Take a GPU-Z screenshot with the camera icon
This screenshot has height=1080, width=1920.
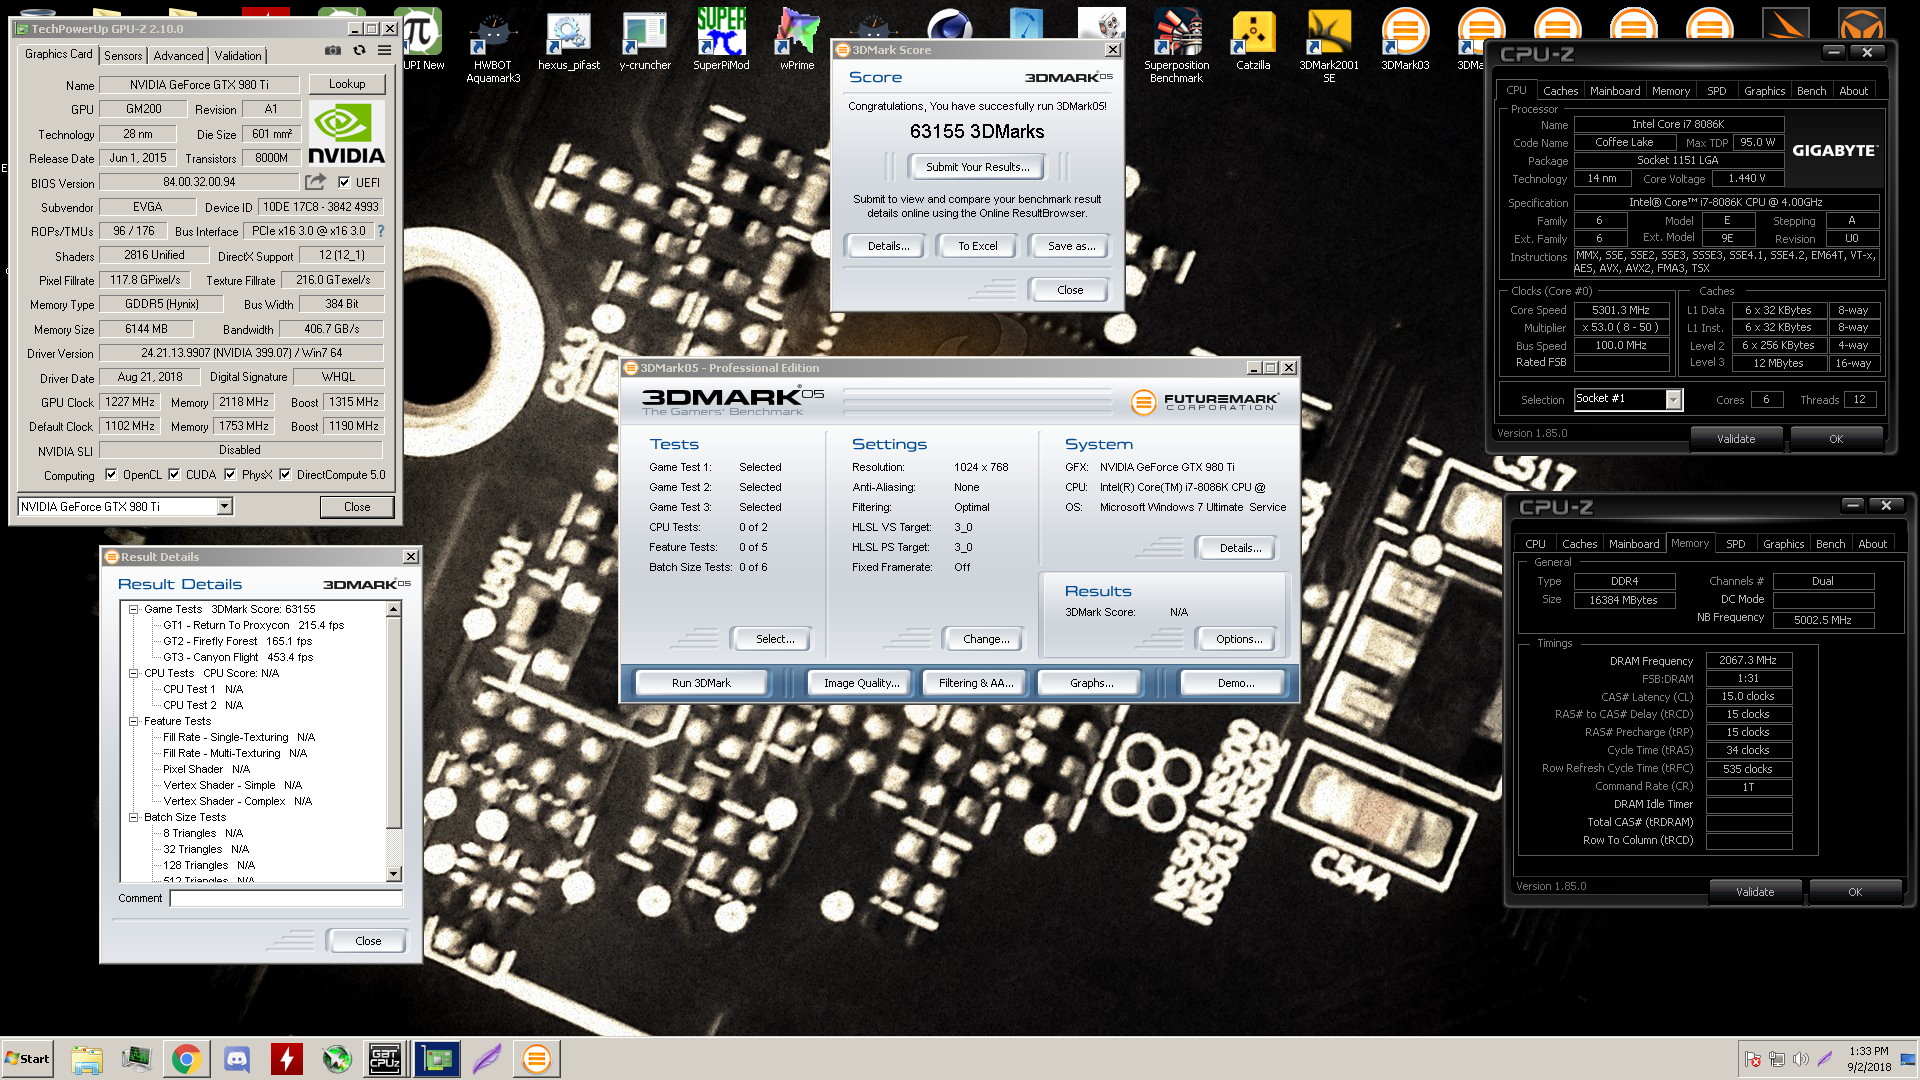click(x=333, y=50)
